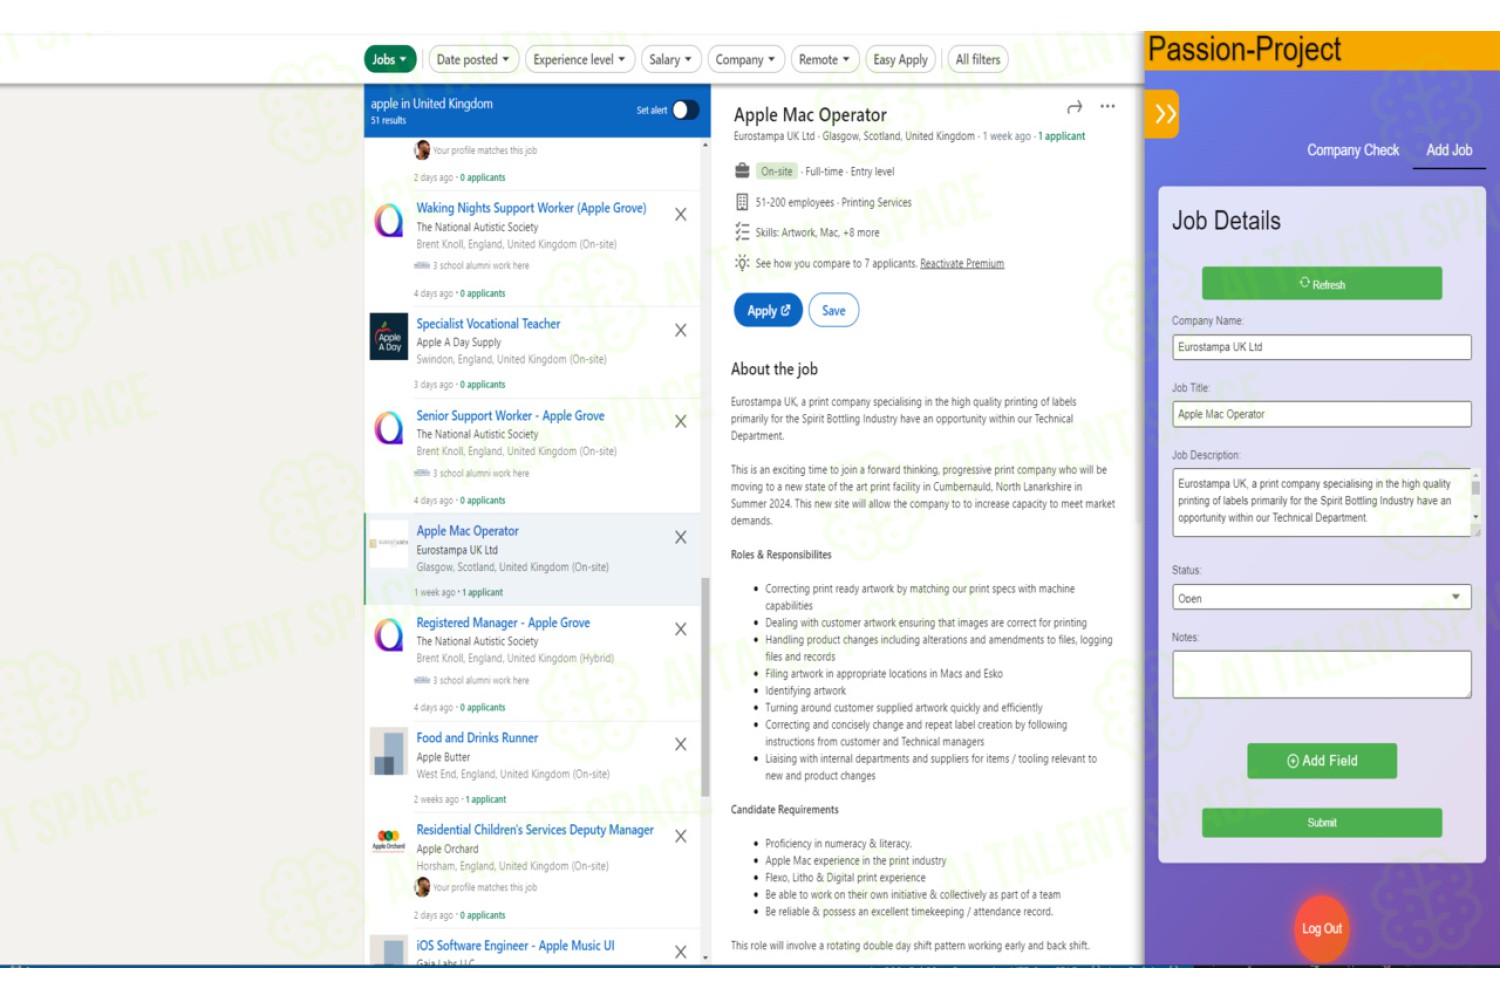Collapse Passion-Project panel with double-chevron
This screenshot has width=1500, height=1000.
click(x=1163, y=114)
